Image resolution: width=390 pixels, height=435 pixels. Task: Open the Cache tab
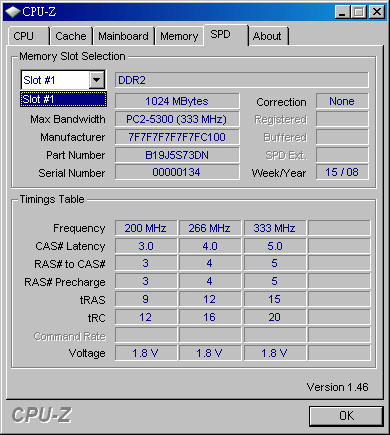[71, 36]
